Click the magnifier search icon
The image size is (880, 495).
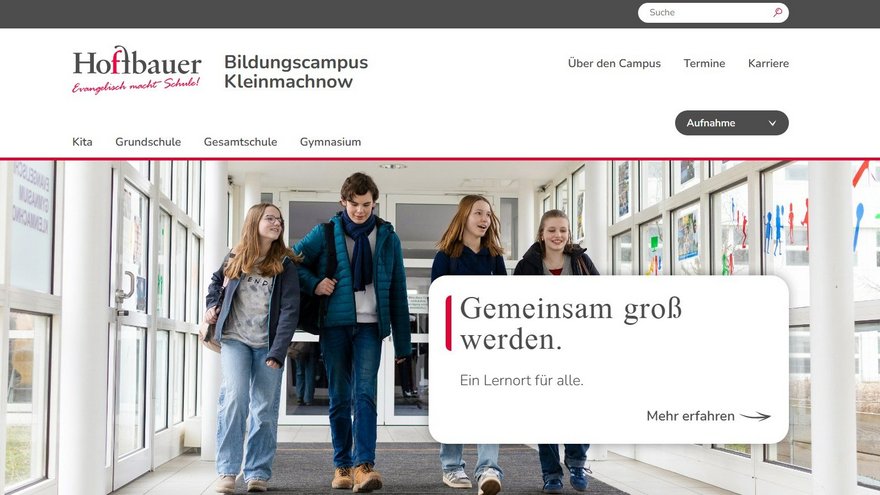[777, 12]
